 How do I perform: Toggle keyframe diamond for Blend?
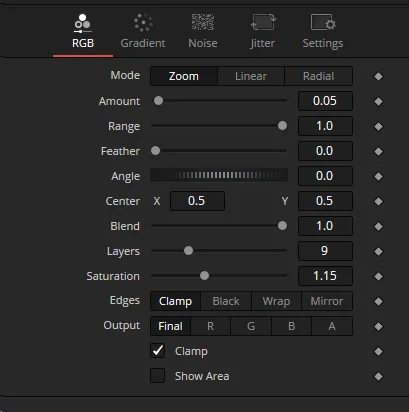tap(378, 226)
